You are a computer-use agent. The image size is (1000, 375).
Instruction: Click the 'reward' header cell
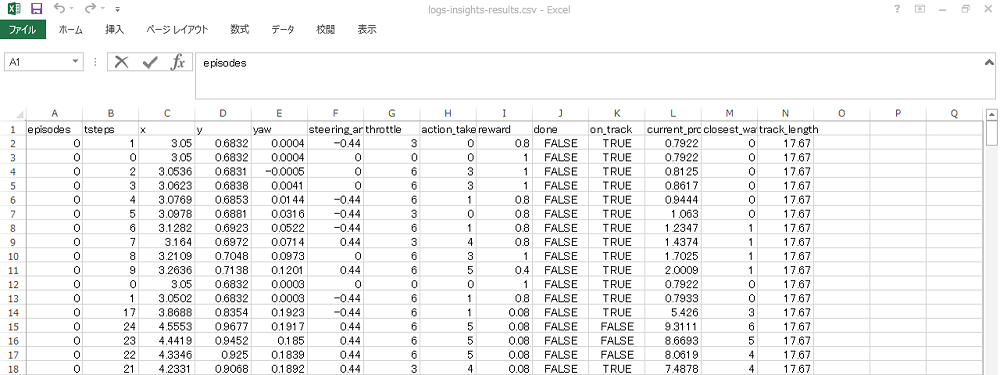click(504, 129)
